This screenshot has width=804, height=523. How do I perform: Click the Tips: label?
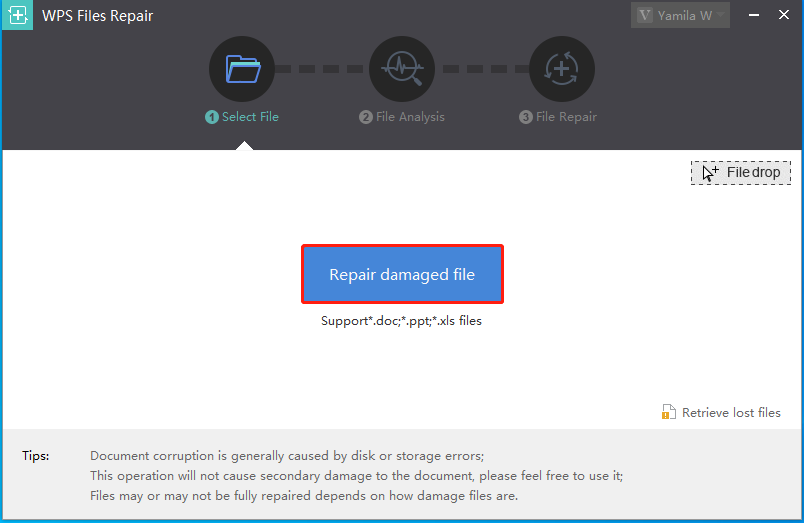coord(35,455)
